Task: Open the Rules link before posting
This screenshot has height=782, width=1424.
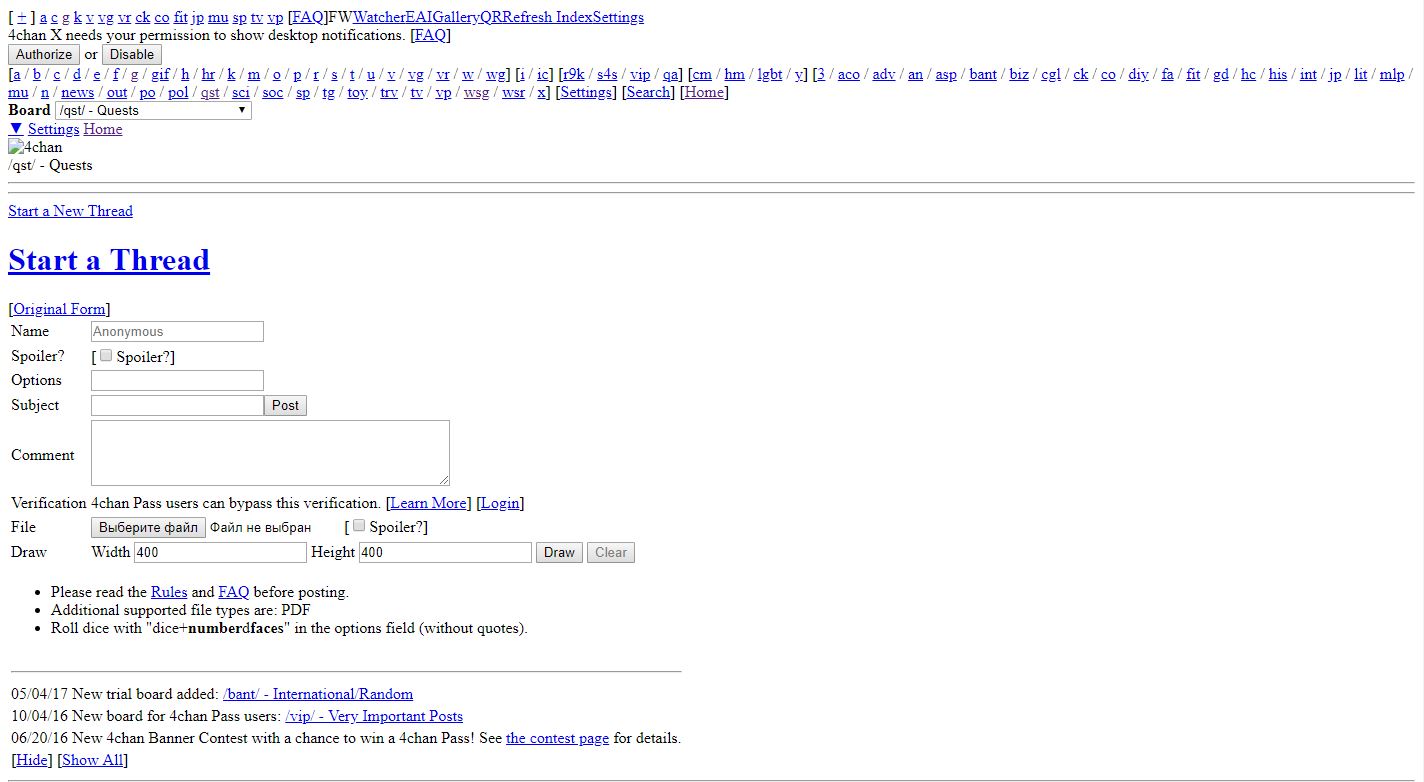Action: click(169, 592)
